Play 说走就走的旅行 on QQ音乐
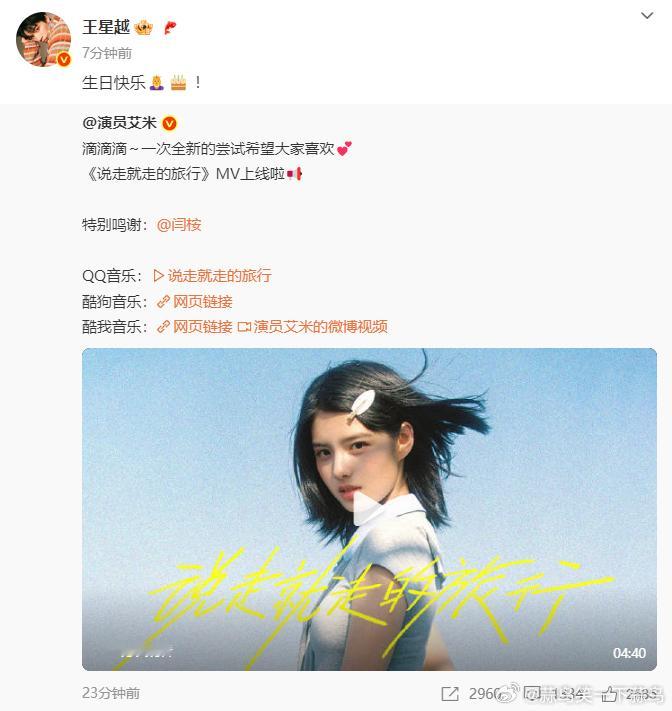Viewport: 672px width, 711px height. [x=212, y=276]
